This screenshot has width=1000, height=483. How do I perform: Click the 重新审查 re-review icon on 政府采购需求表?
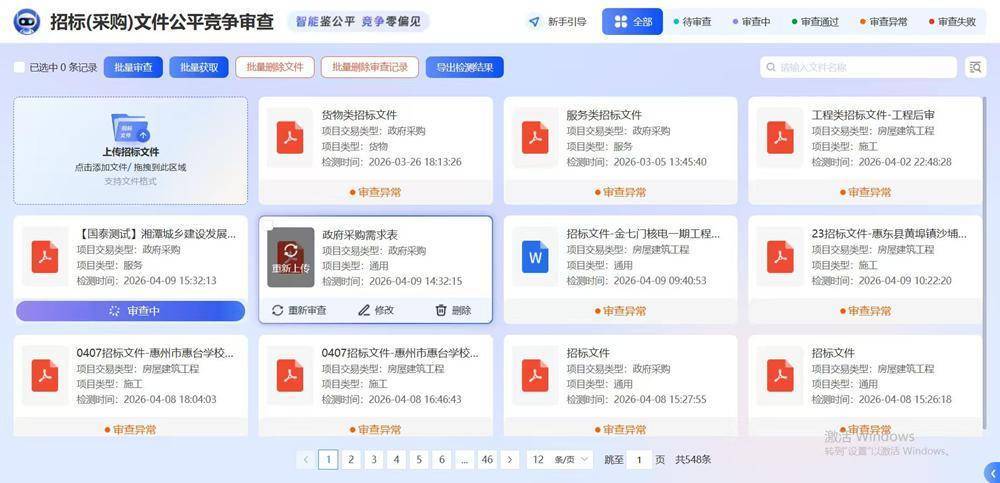click(x=278, y=310)
